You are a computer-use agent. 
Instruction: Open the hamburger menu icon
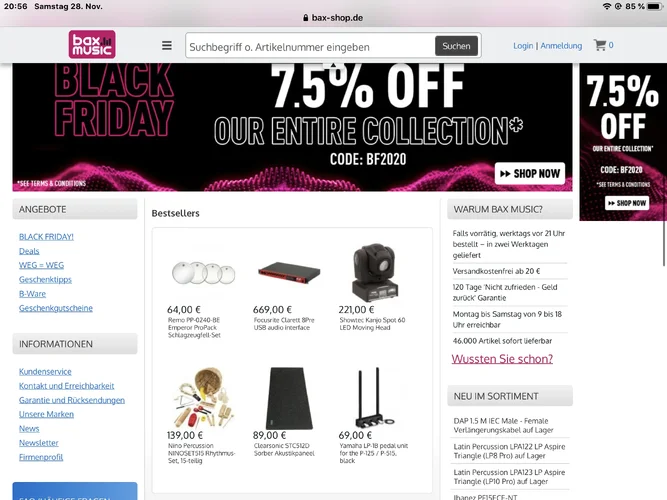(x=167, y=45)
